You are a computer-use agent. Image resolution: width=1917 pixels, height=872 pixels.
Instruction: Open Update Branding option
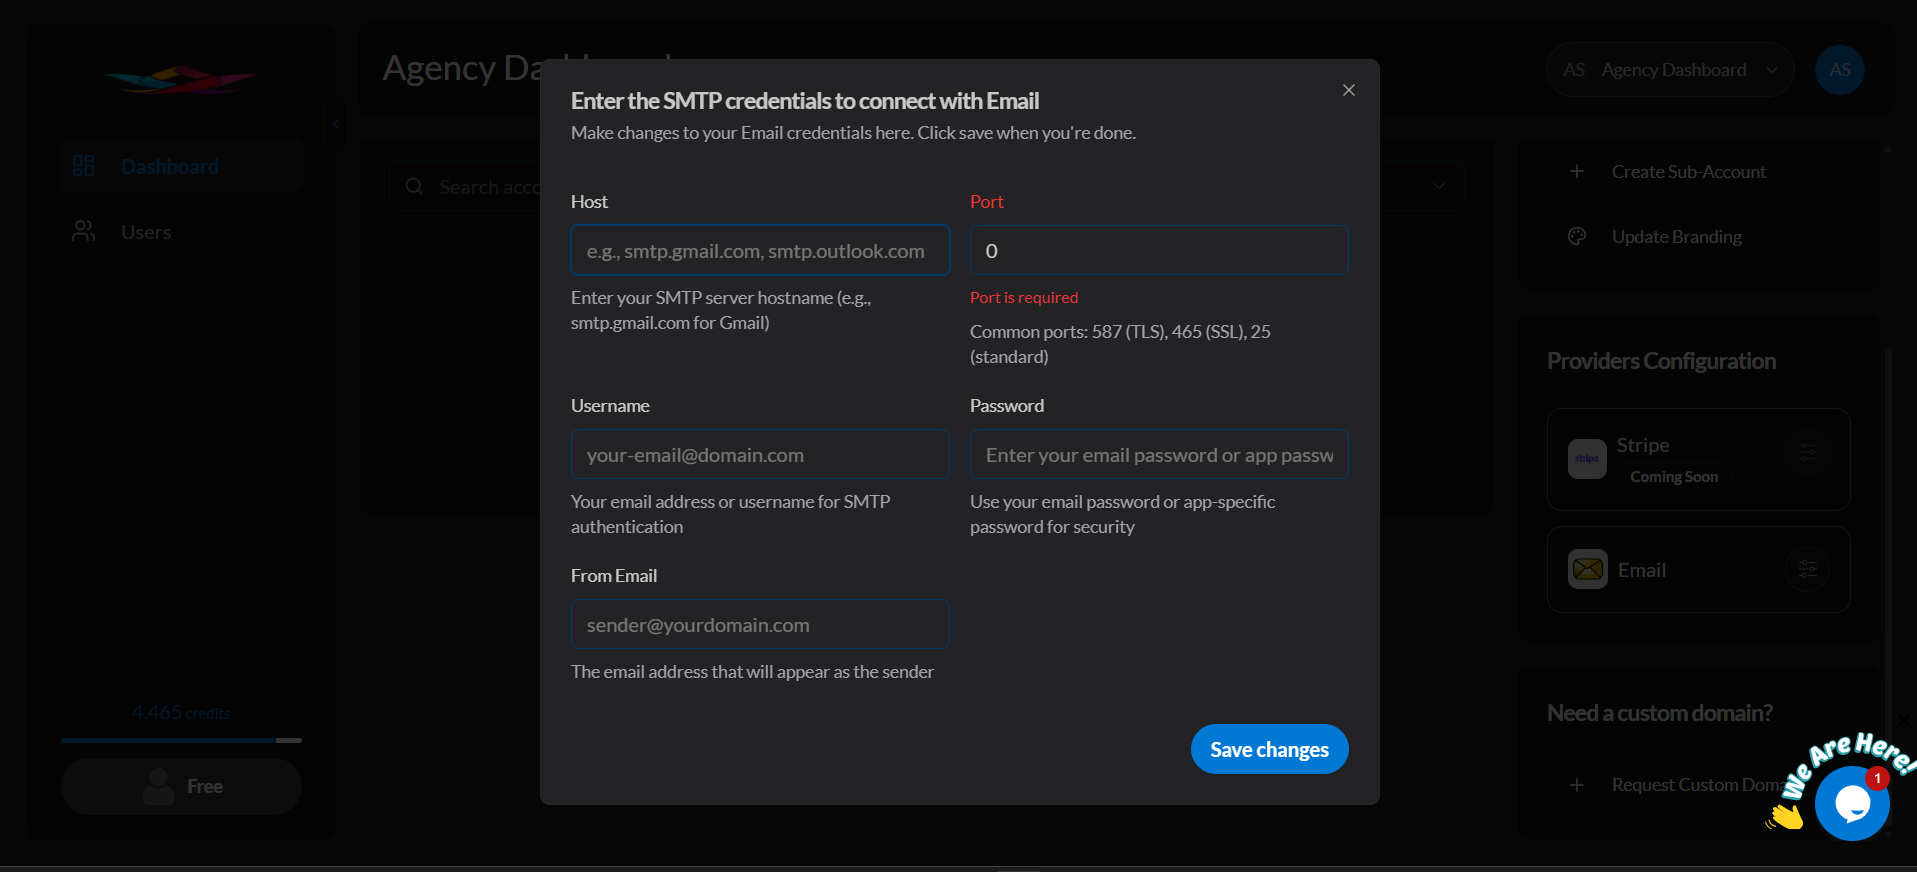tap(1676, 237)
